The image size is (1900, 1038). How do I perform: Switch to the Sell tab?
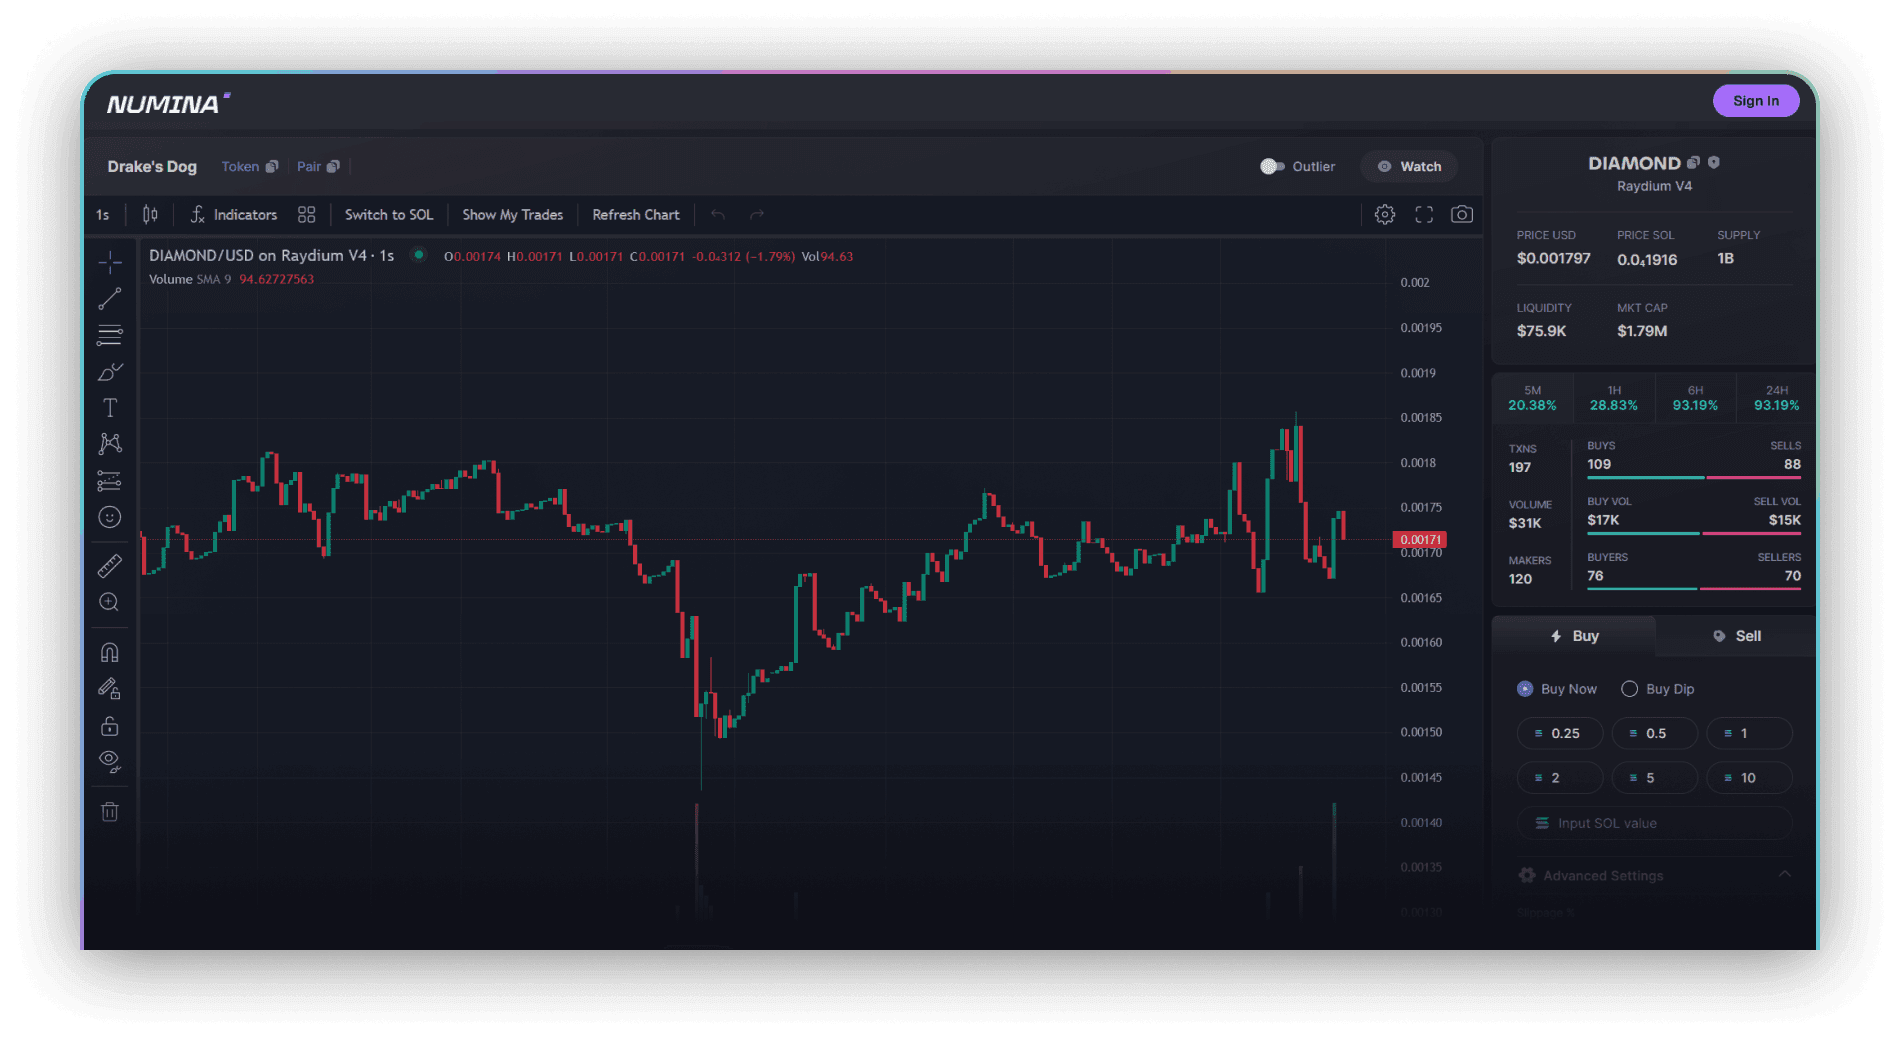[x=1736, y=636]
